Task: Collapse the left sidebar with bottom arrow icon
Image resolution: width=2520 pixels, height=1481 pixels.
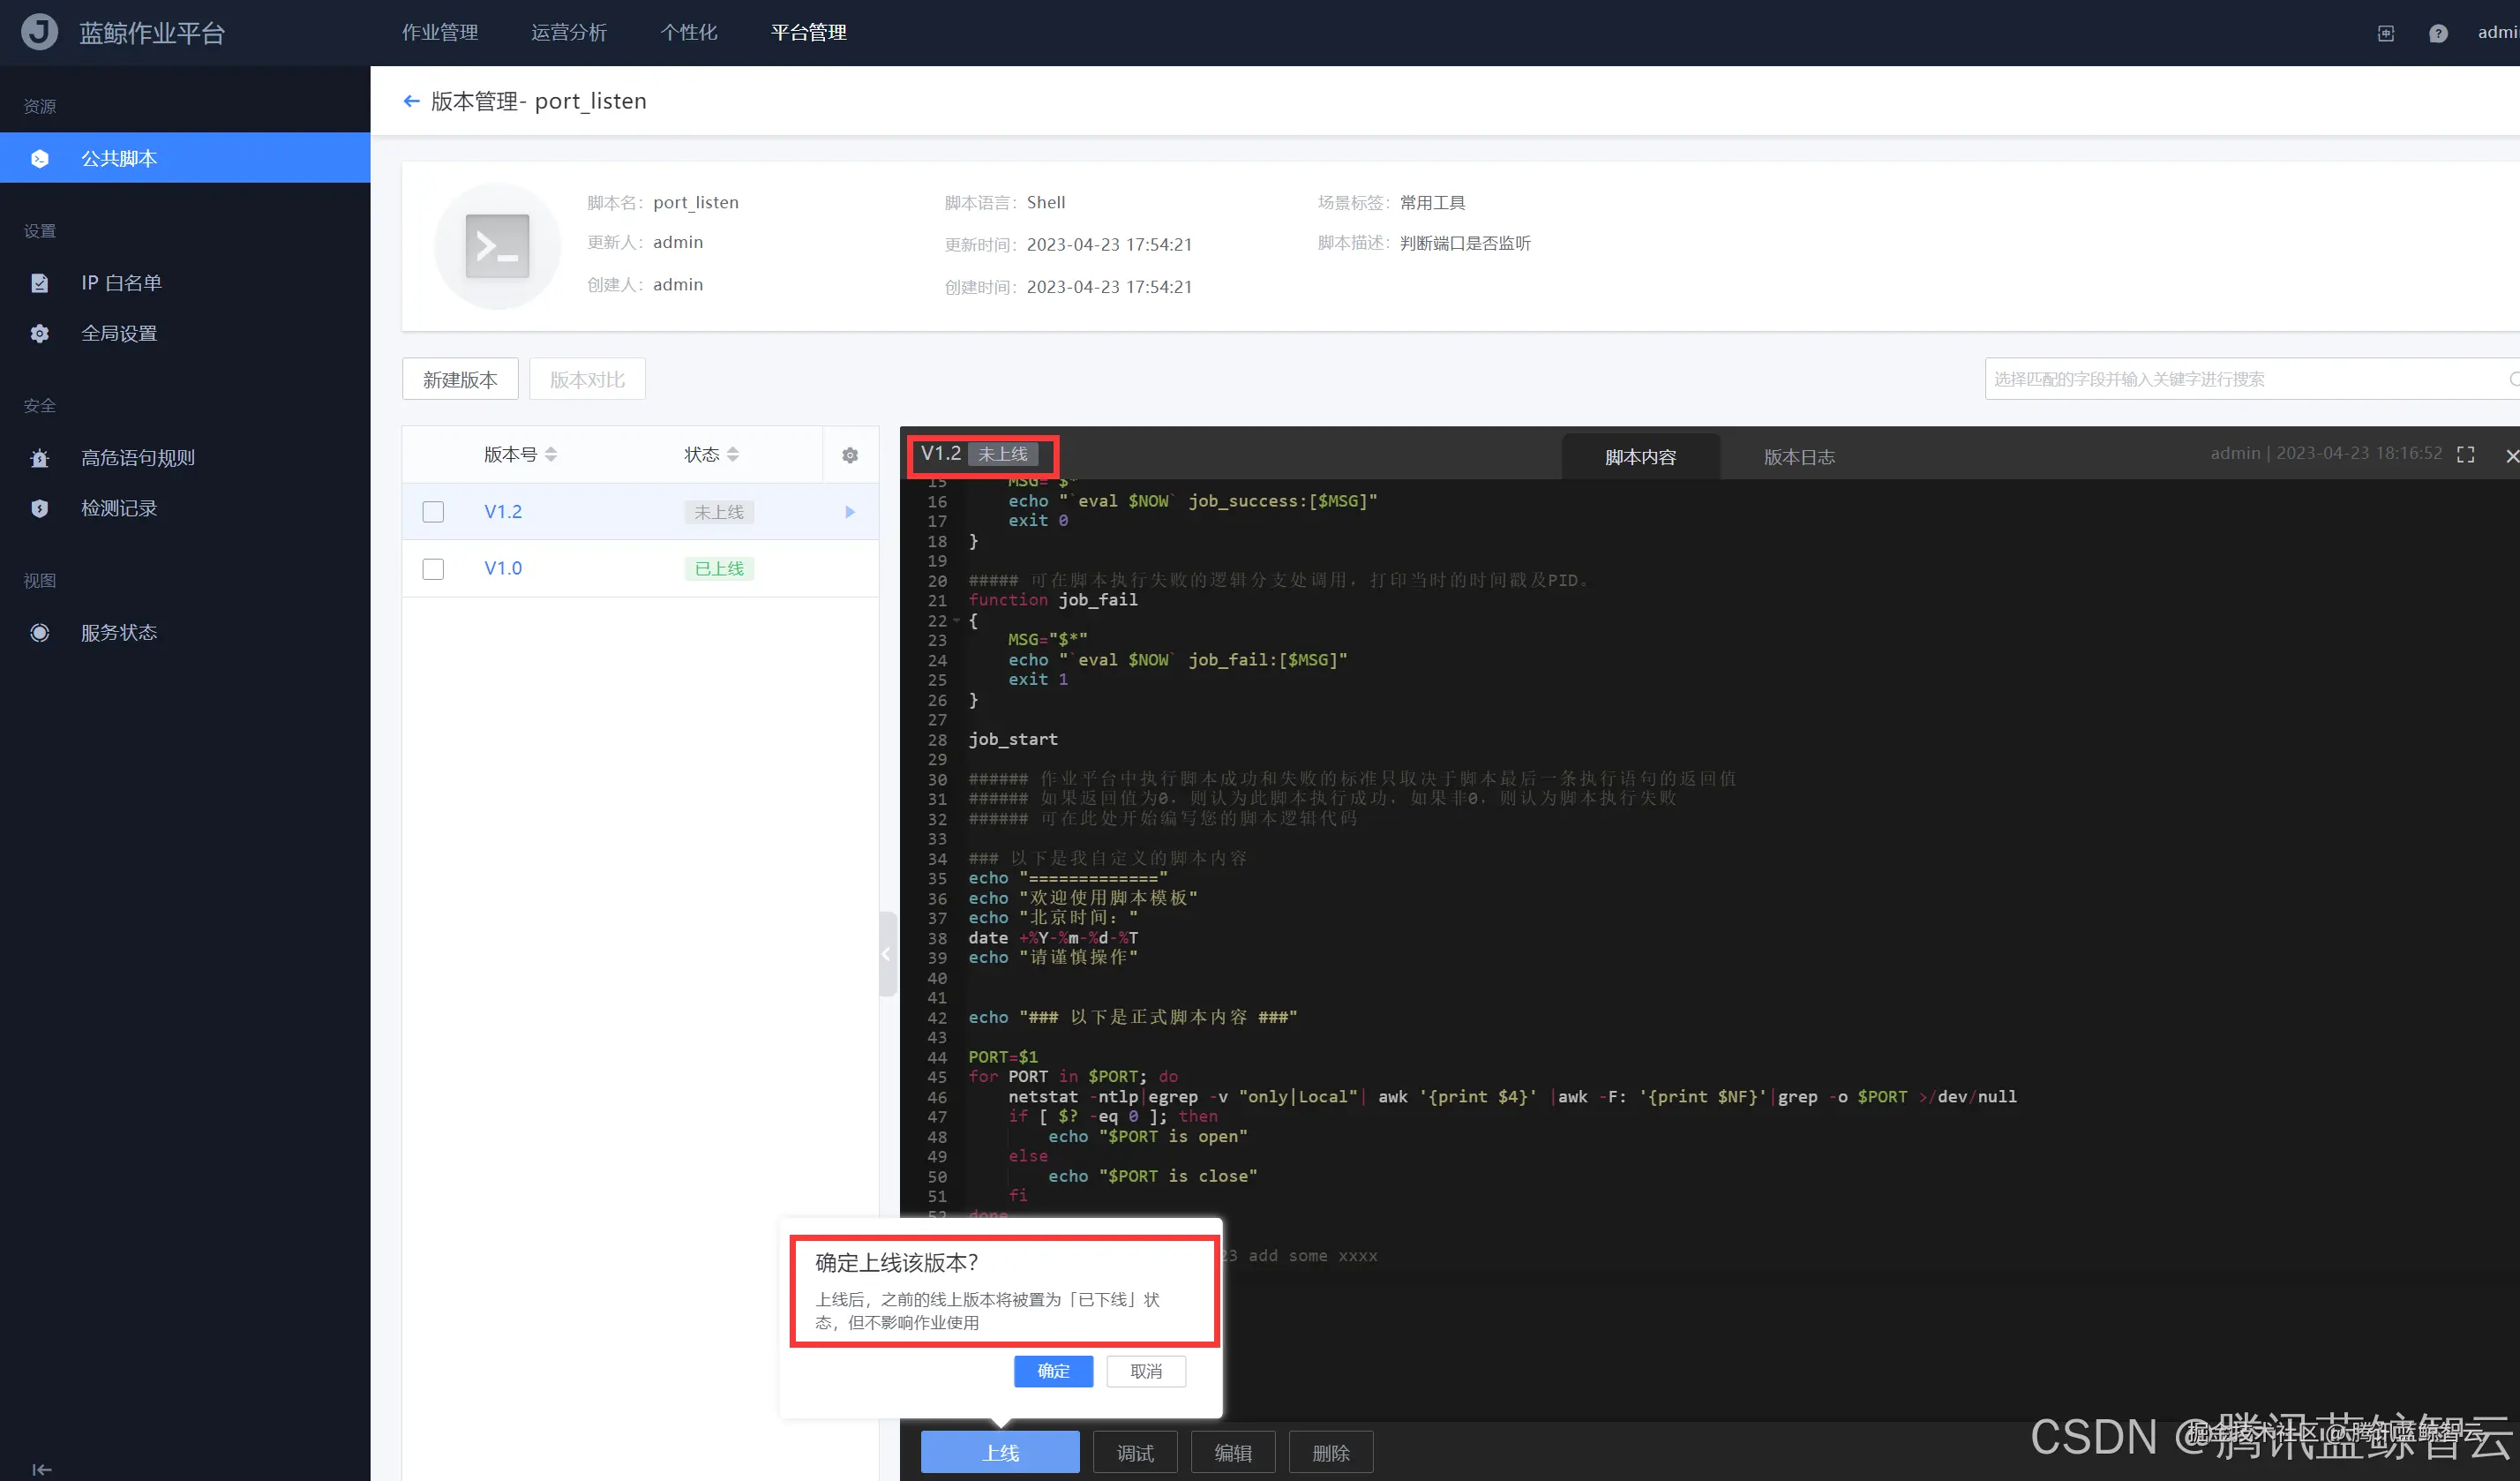Action: coord(41,1469)
